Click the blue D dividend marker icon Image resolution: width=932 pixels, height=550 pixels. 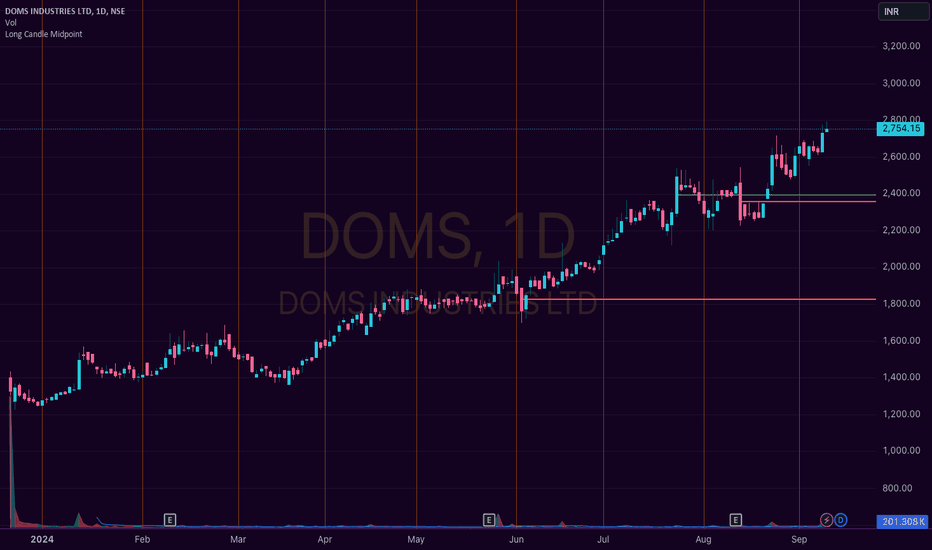coord(840,520)
